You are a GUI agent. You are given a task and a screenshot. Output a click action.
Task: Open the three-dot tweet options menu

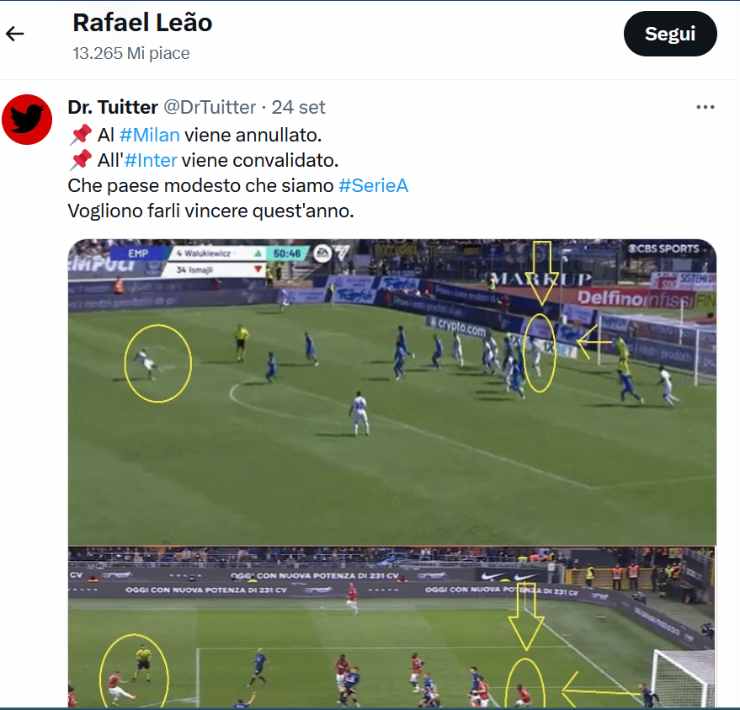point(705,107)
